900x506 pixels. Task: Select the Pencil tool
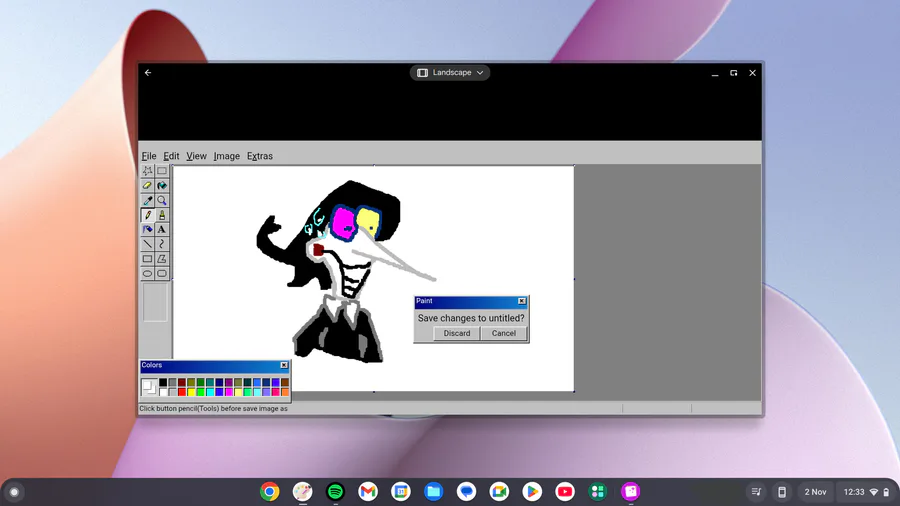click(148, 215)
